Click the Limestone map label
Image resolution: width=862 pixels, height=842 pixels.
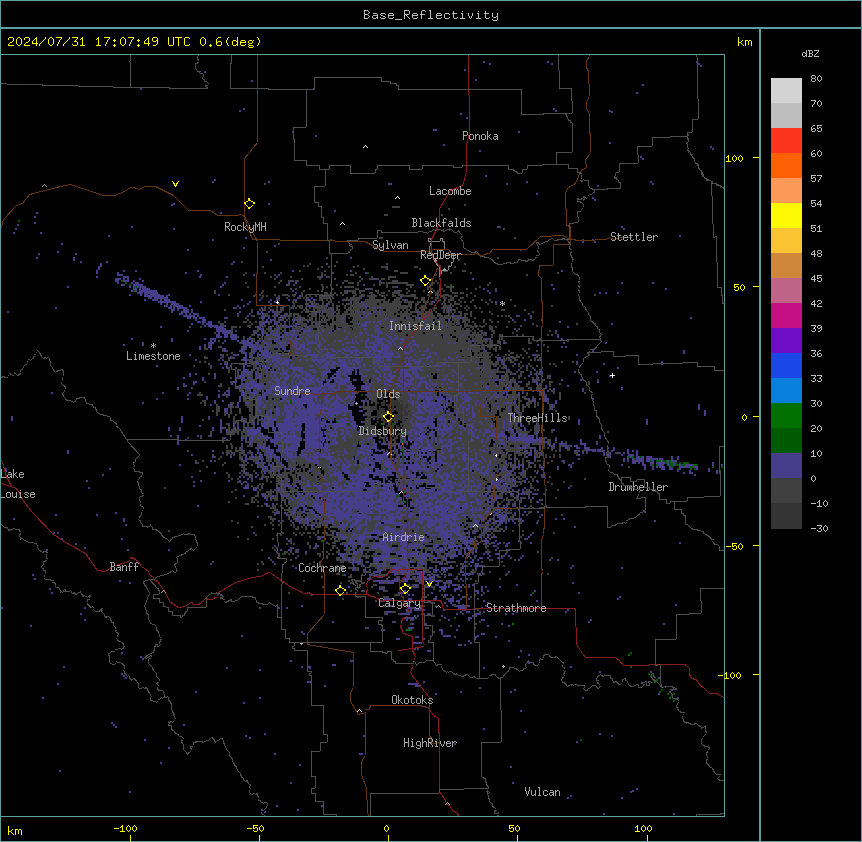pyautogui.click(x=153, y=356)
